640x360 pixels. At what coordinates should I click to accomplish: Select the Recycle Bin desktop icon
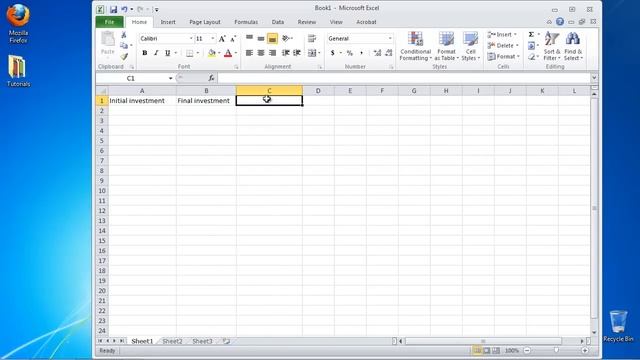point(618,326)
